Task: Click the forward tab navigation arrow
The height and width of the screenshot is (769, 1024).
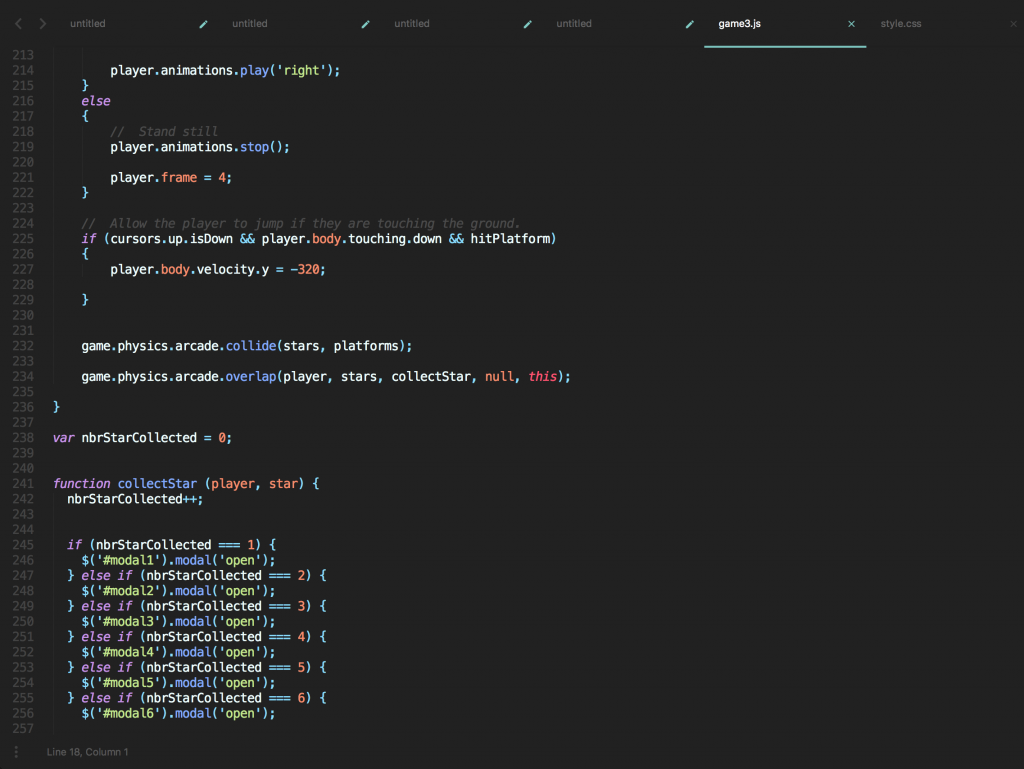Action: click(42, 24)
